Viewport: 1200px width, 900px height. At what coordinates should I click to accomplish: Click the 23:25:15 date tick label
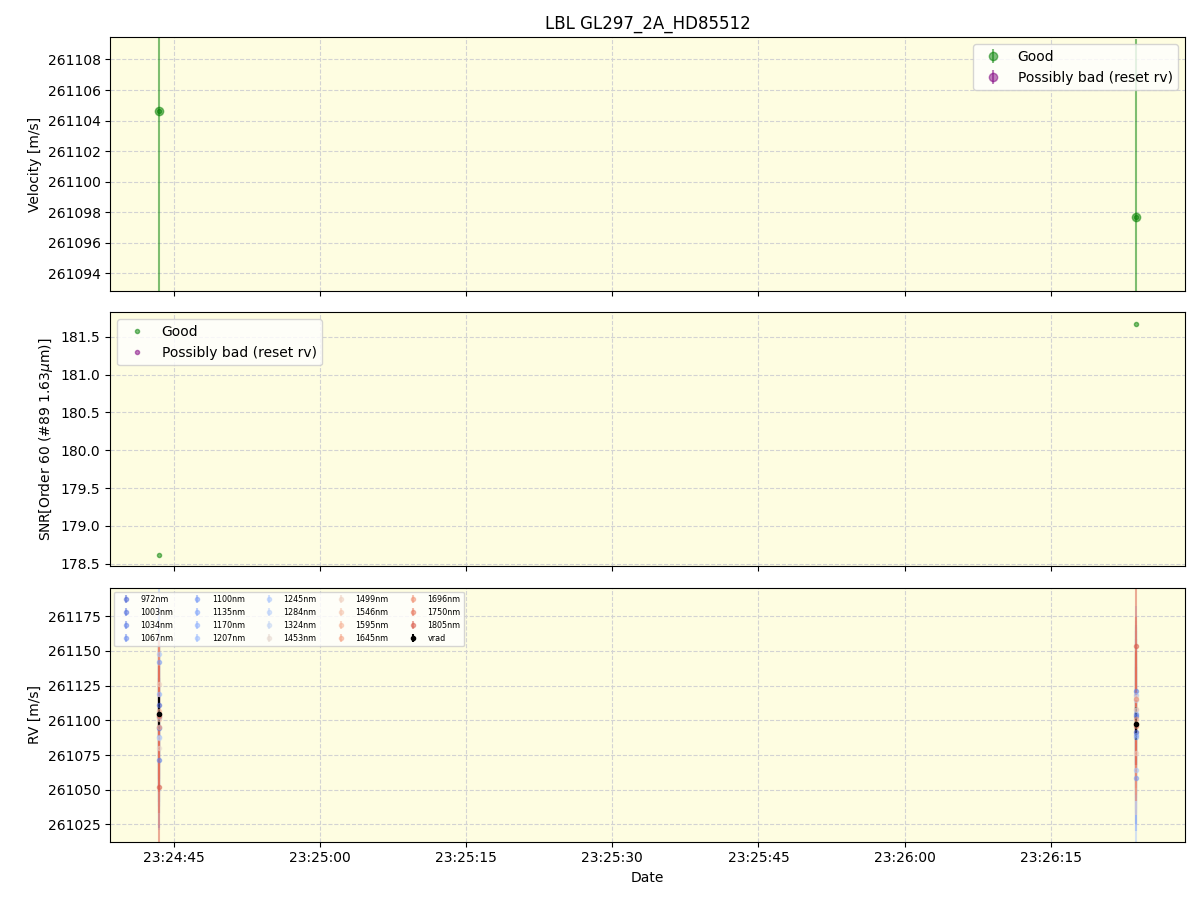tap(466, 857)
